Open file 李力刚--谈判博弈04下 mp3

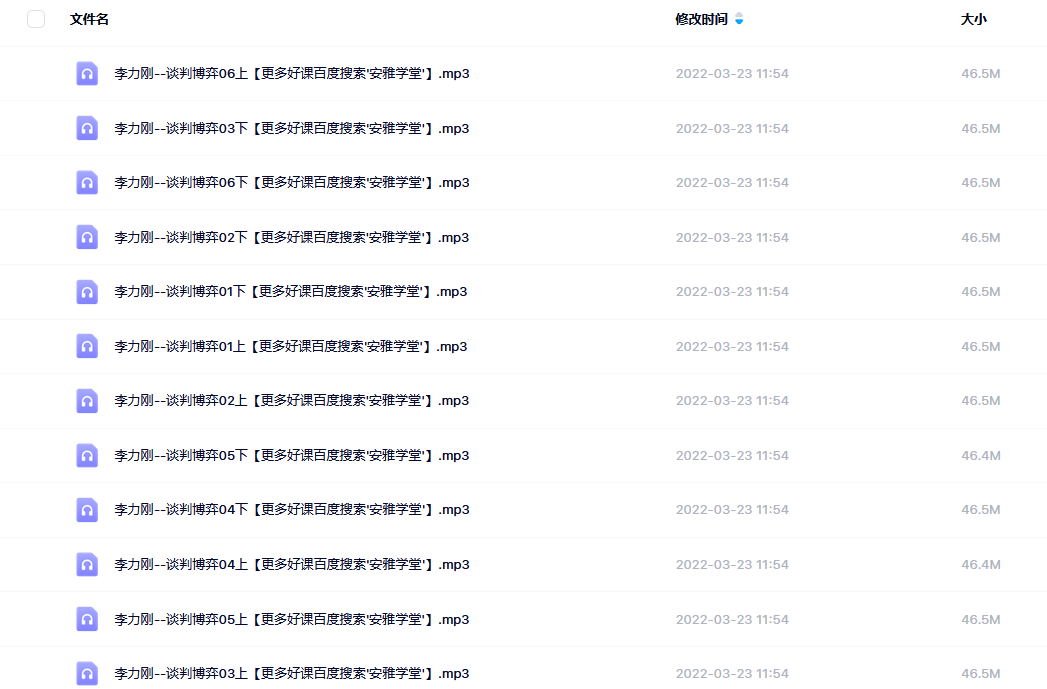tap(292, 509)
